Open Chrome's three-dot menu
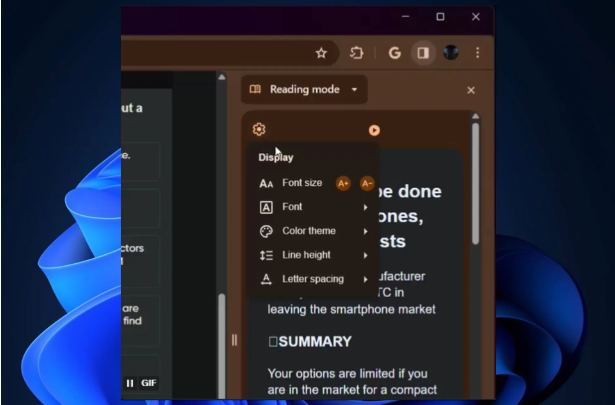Screen dimensions: 615x405 (x=477, y=53)
